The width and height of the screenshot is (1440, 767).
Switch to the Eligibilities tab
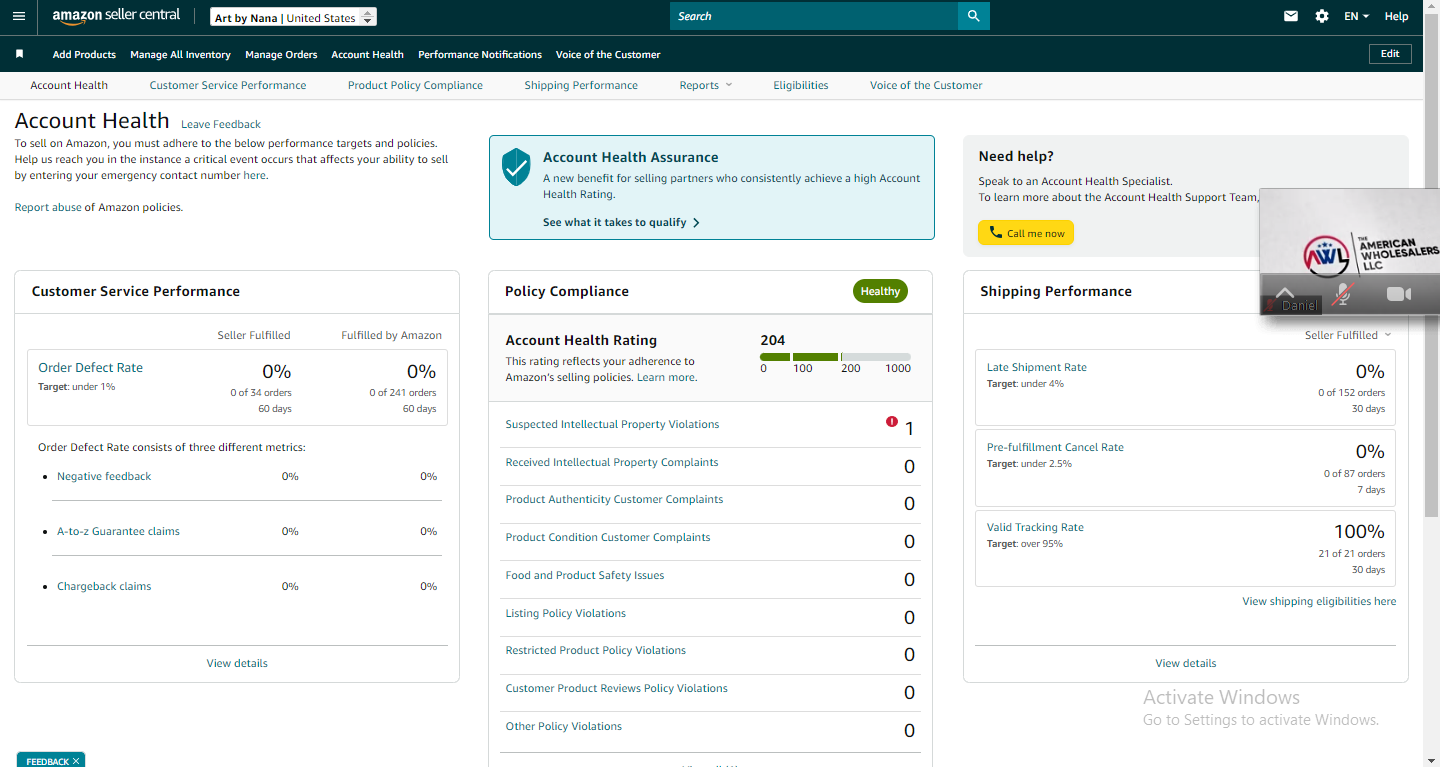(x=801, y=85)
